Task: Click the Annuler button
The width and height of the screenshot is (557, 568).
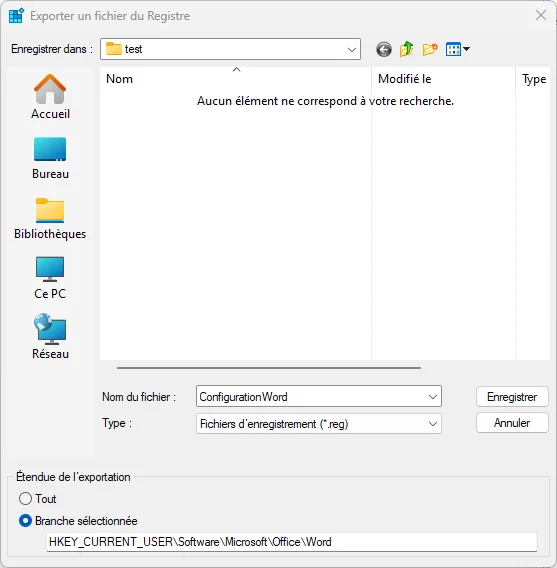Action: click(512, 423)
